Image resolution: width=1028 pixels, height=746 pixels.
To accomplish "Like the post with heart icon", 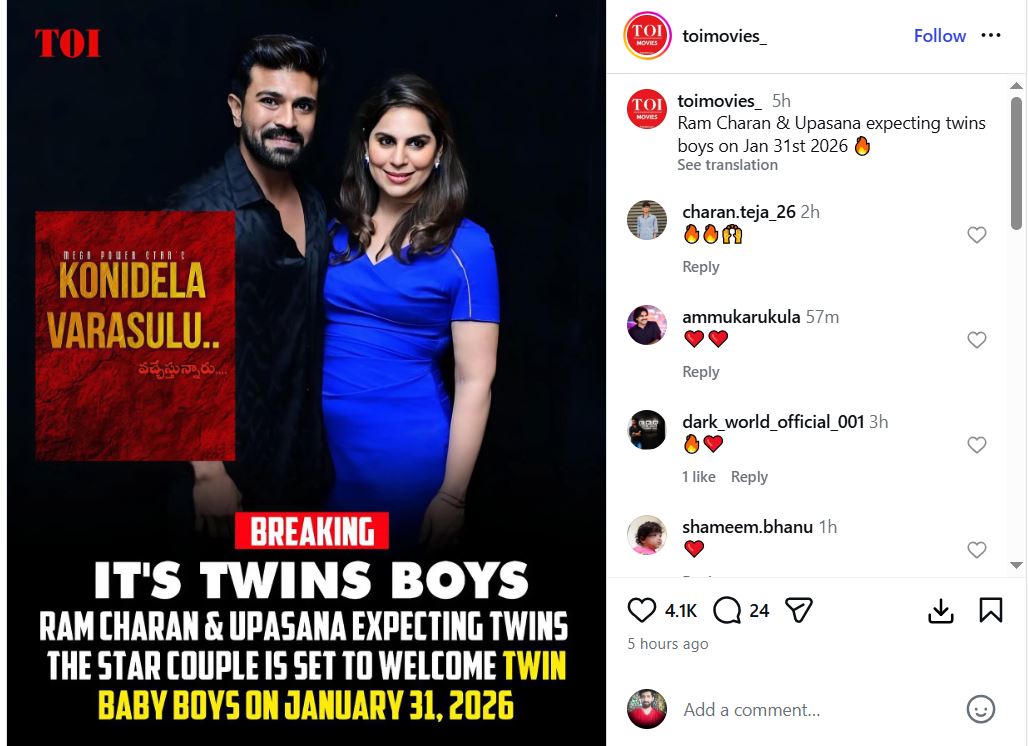I will [641, 610].
